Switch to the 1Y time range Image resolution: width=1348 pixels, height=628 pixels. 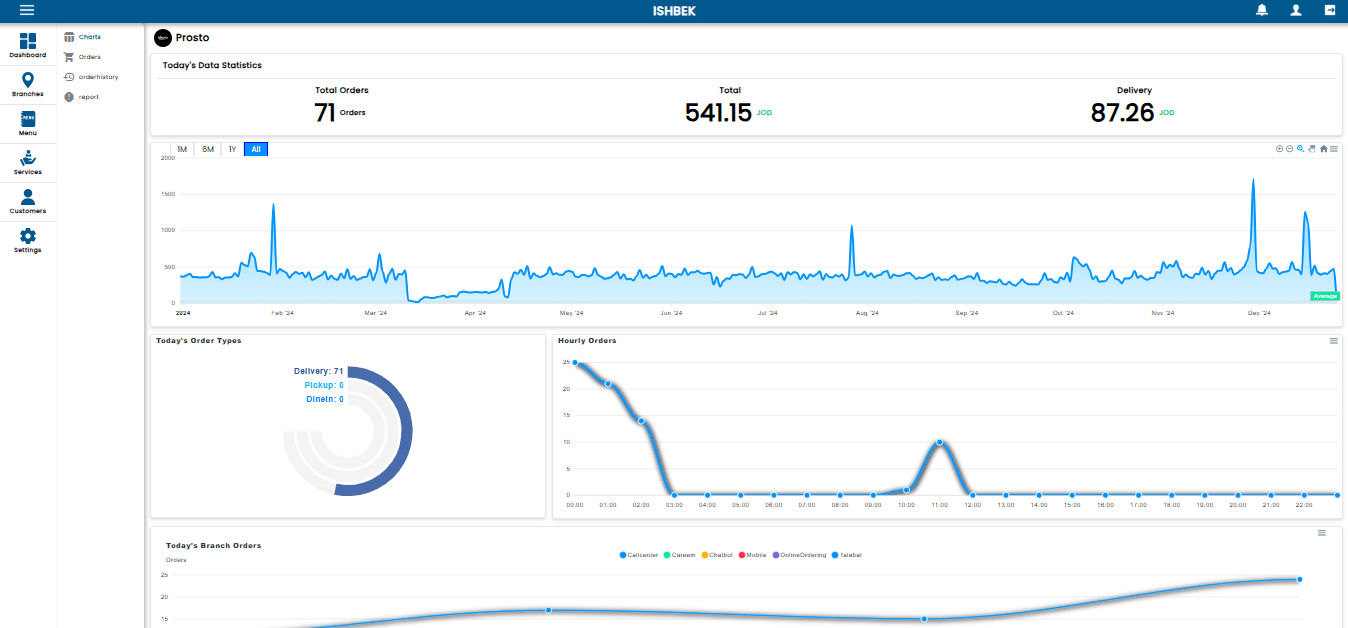coord(232,150)
